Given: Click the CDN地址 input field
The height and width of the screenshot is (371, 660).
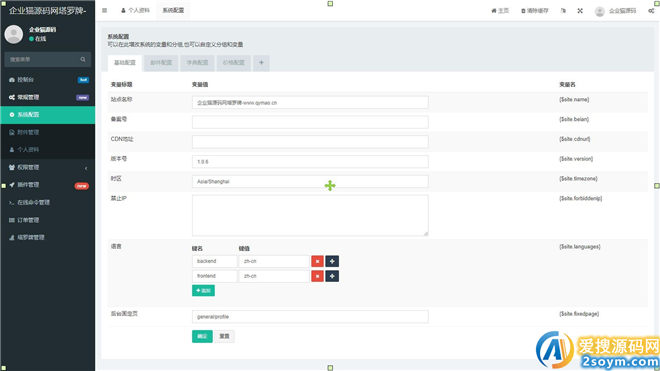Looking at the screenshot, I should pyautogui.click(x=310, y=142).
